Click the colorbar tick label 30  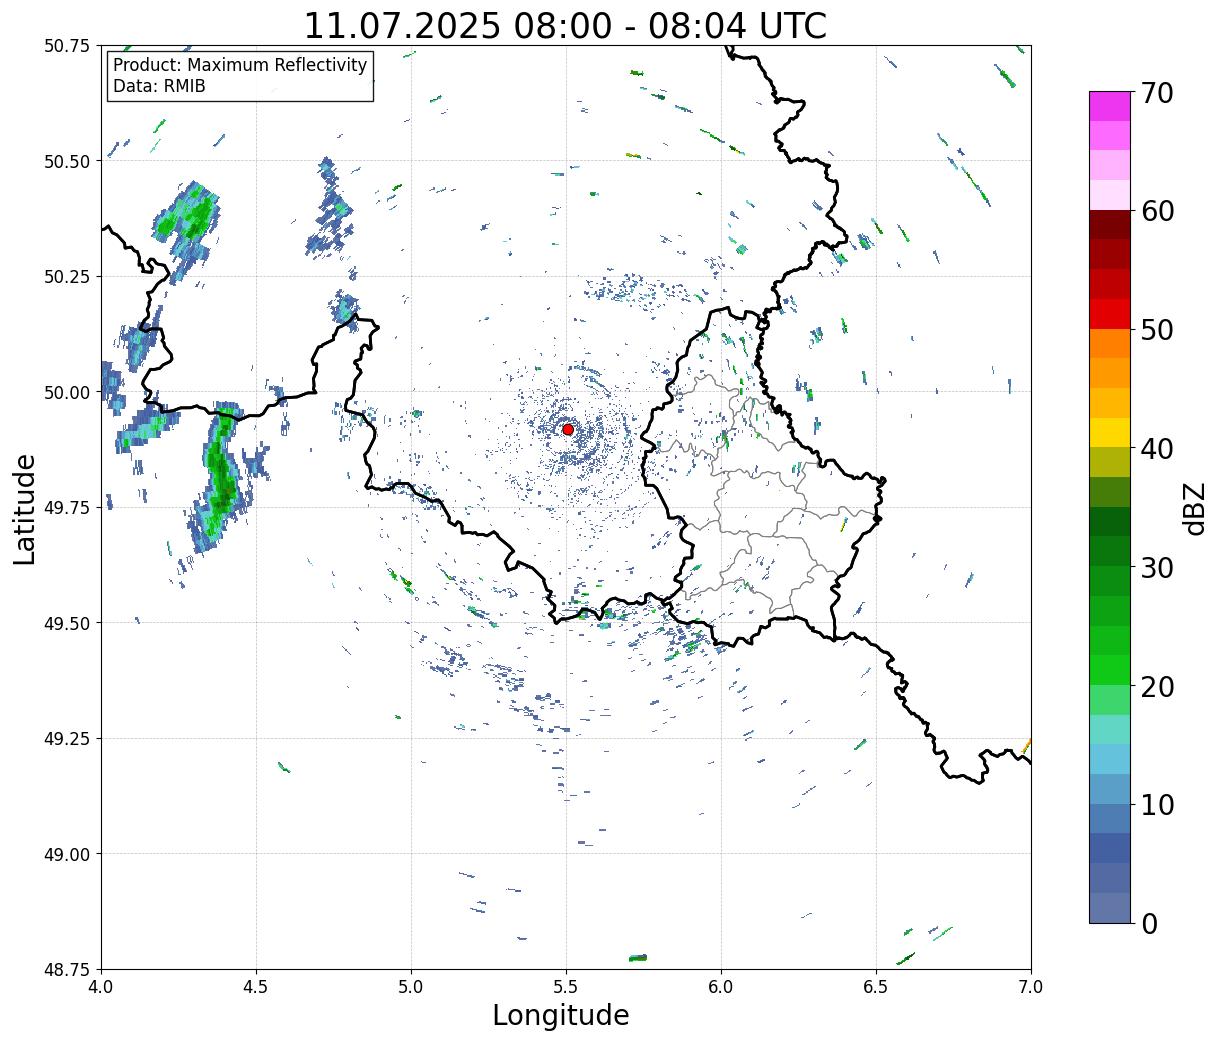point(1157,568)
